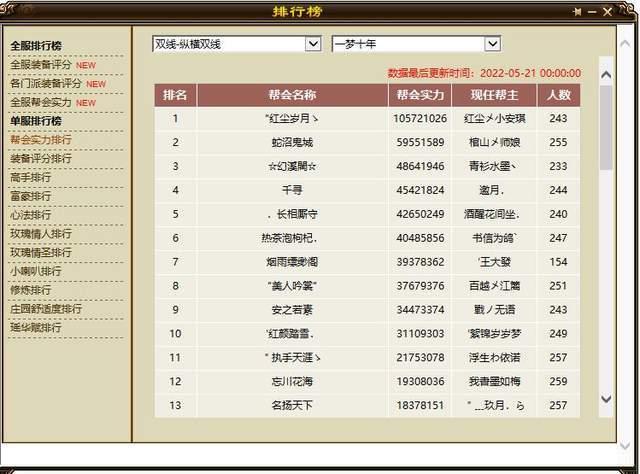Image resolution: width=640 pixels, height=474 pixels.
Task: Open 帮会实力排行 in the sidebar
Action: click(40, 140)
